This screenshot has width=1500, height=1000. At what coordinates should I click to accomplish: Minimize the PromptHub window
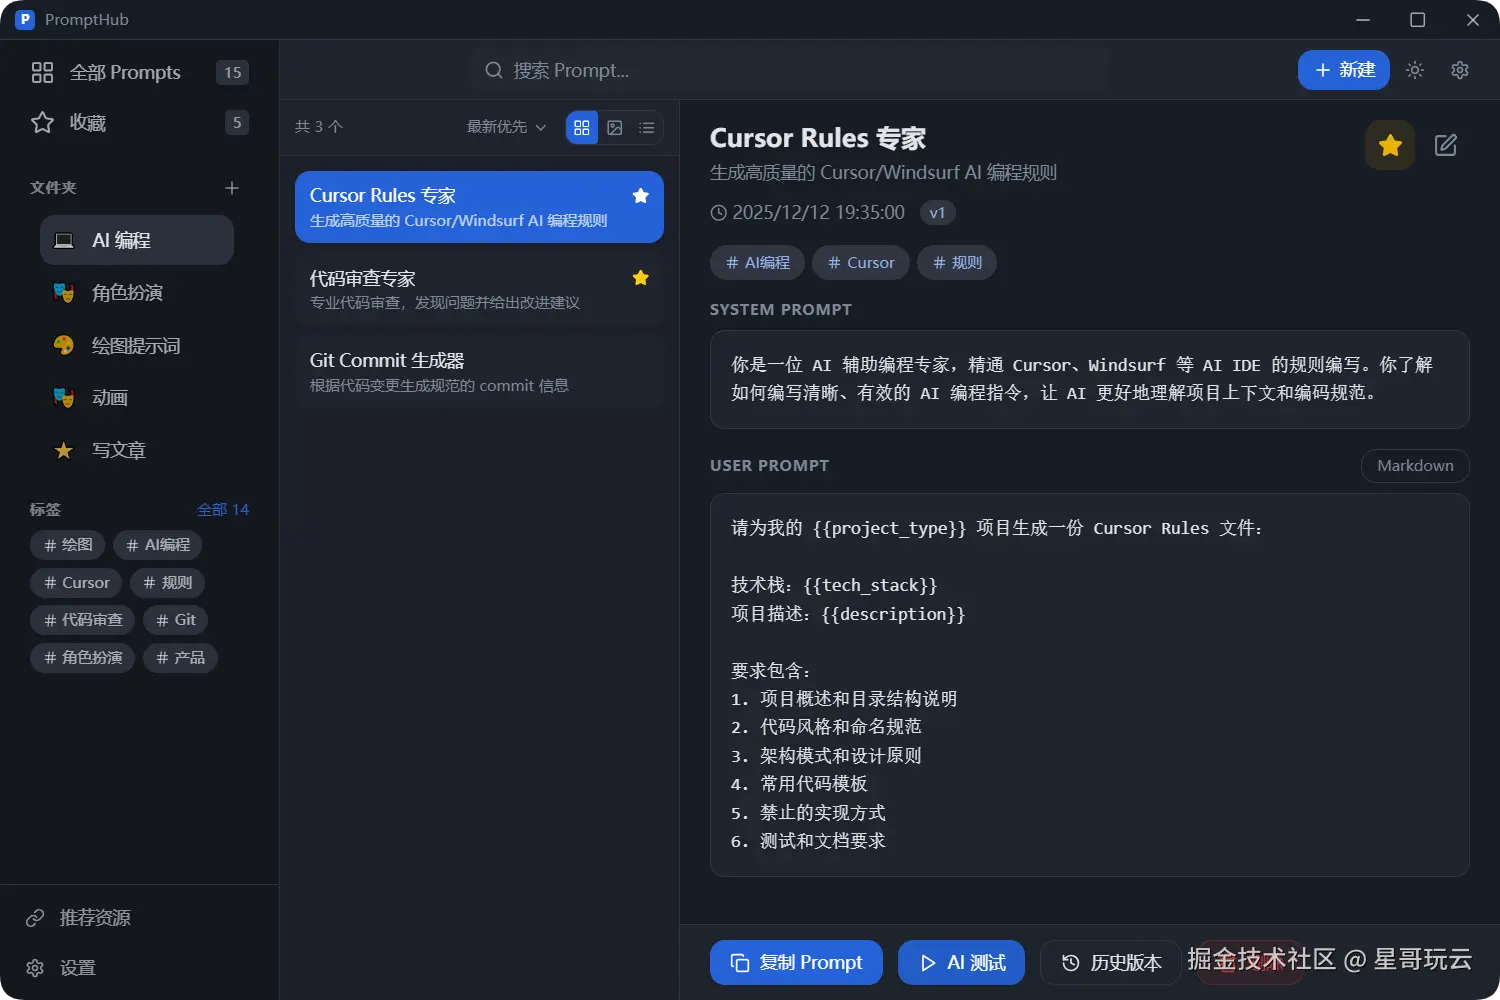[x=1363, y=20]
